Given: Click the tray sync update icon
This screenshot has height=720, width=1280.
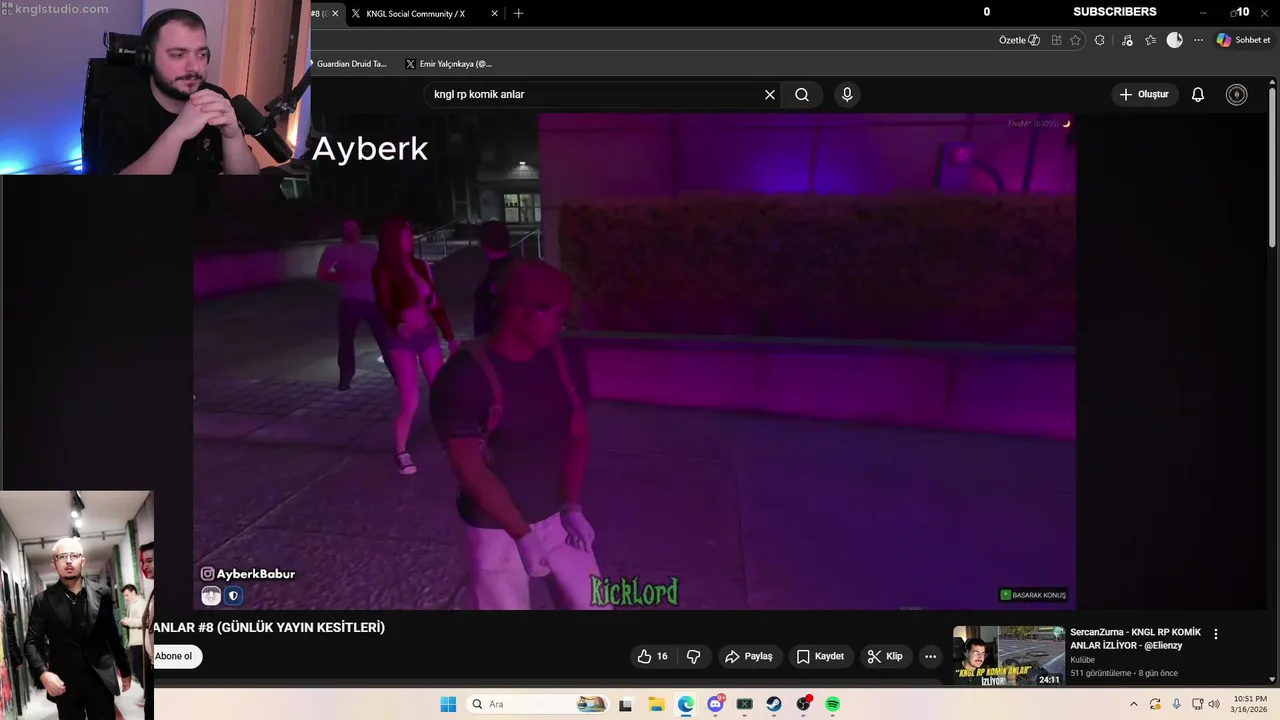Looking at the screenshot, I should click(x=1155, y=704).
